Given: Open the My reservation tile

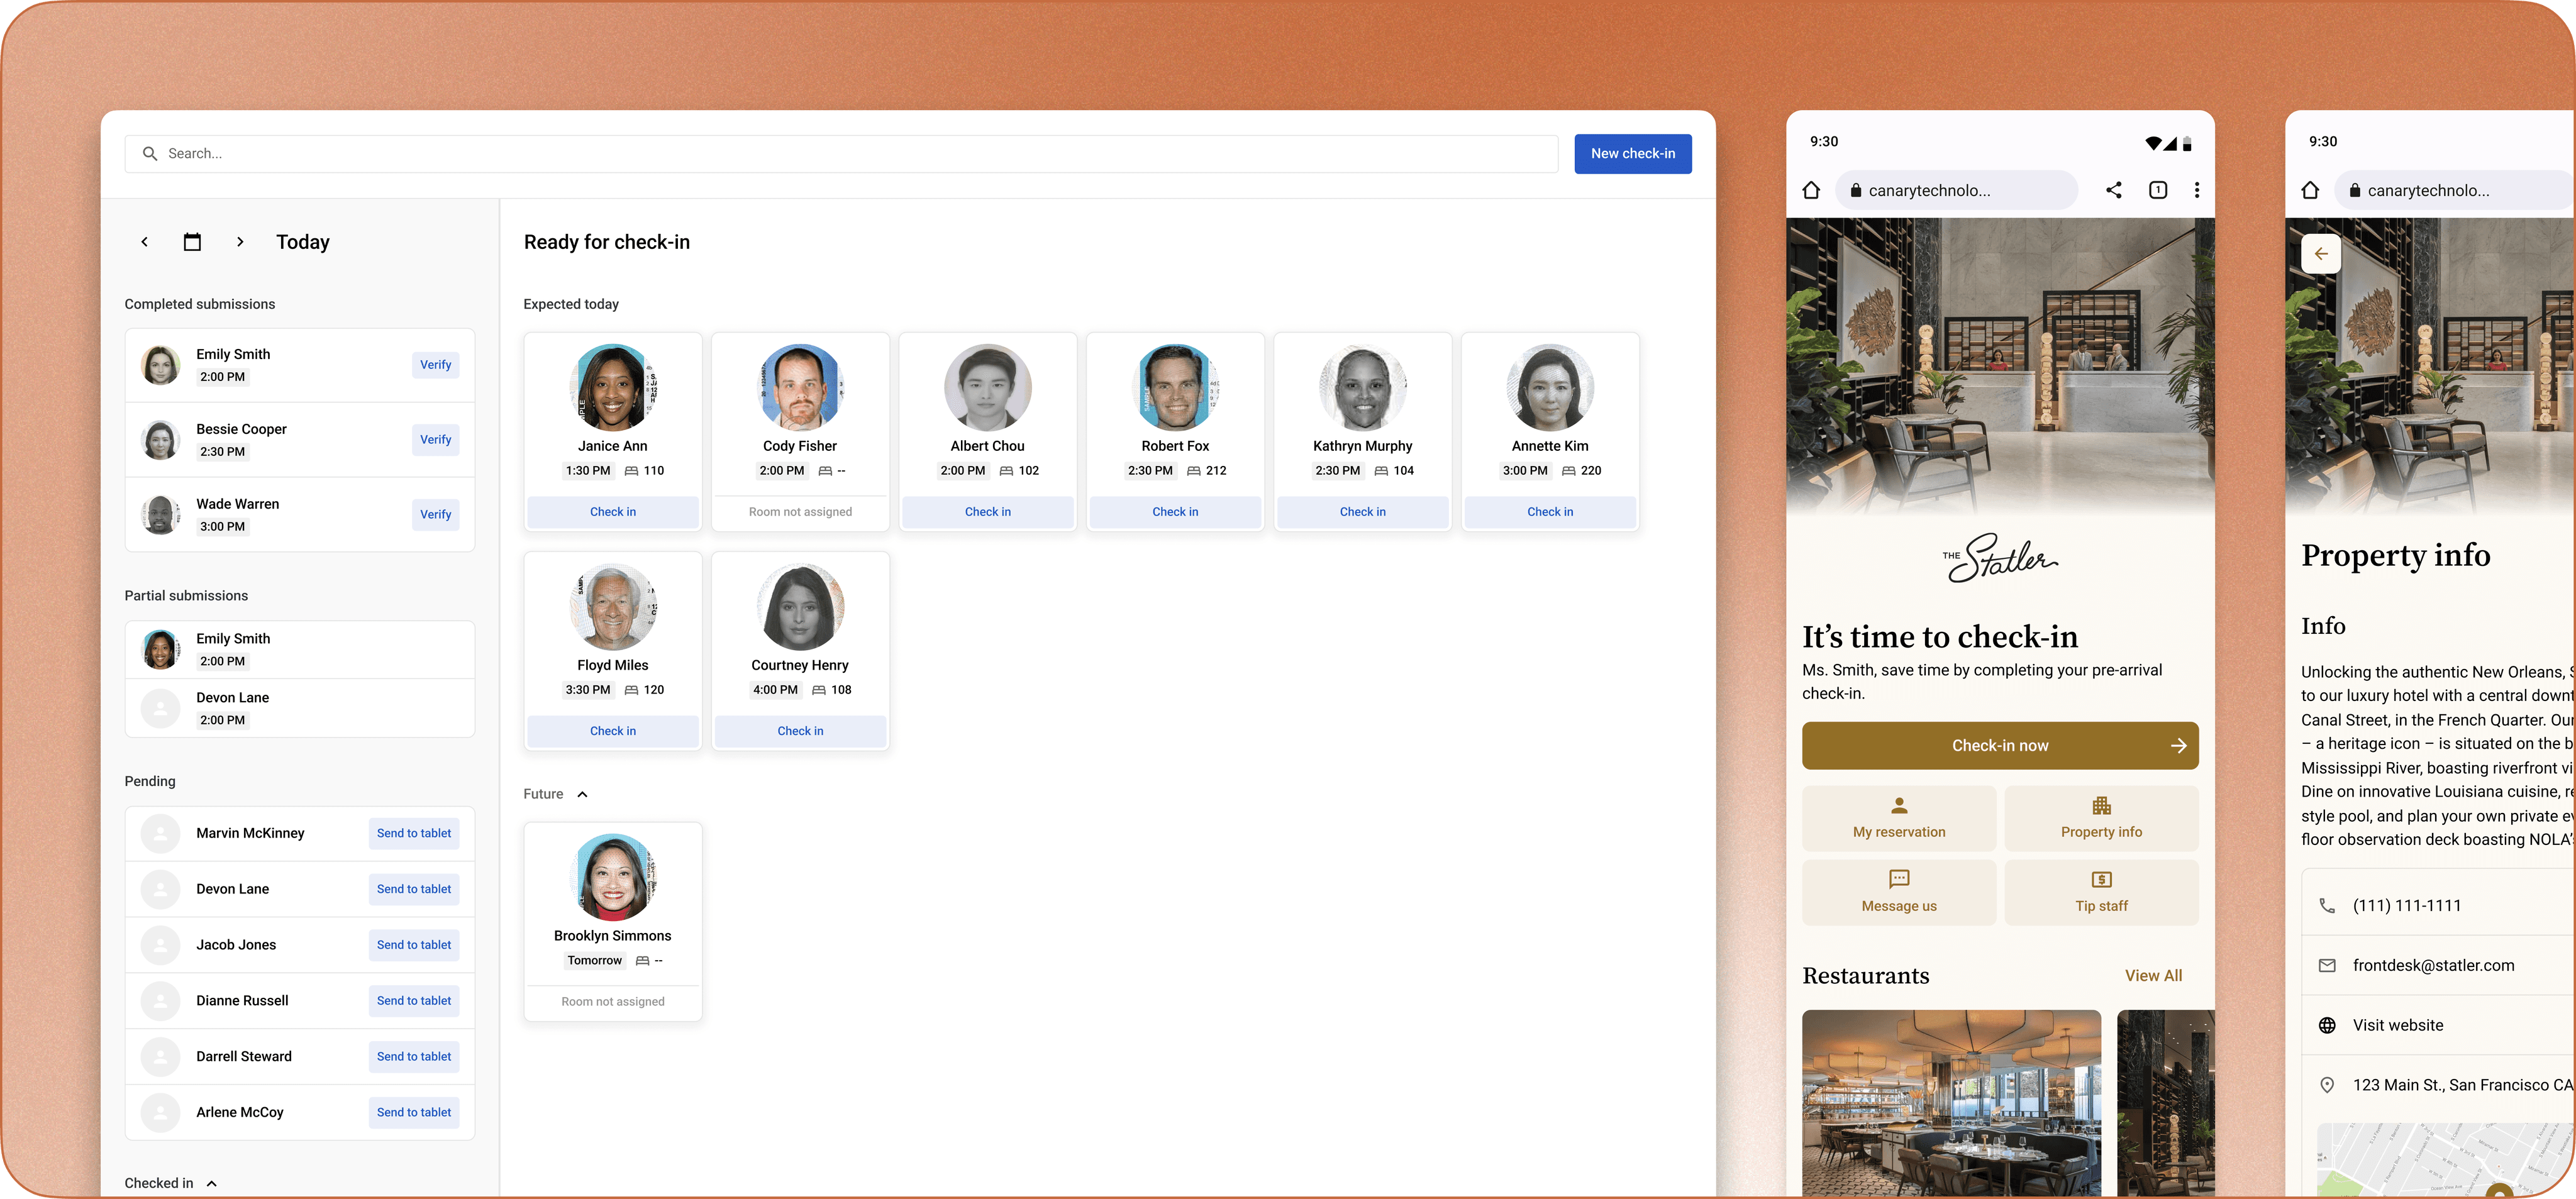Looking at the screenshot, I should tap(1898, 818).
